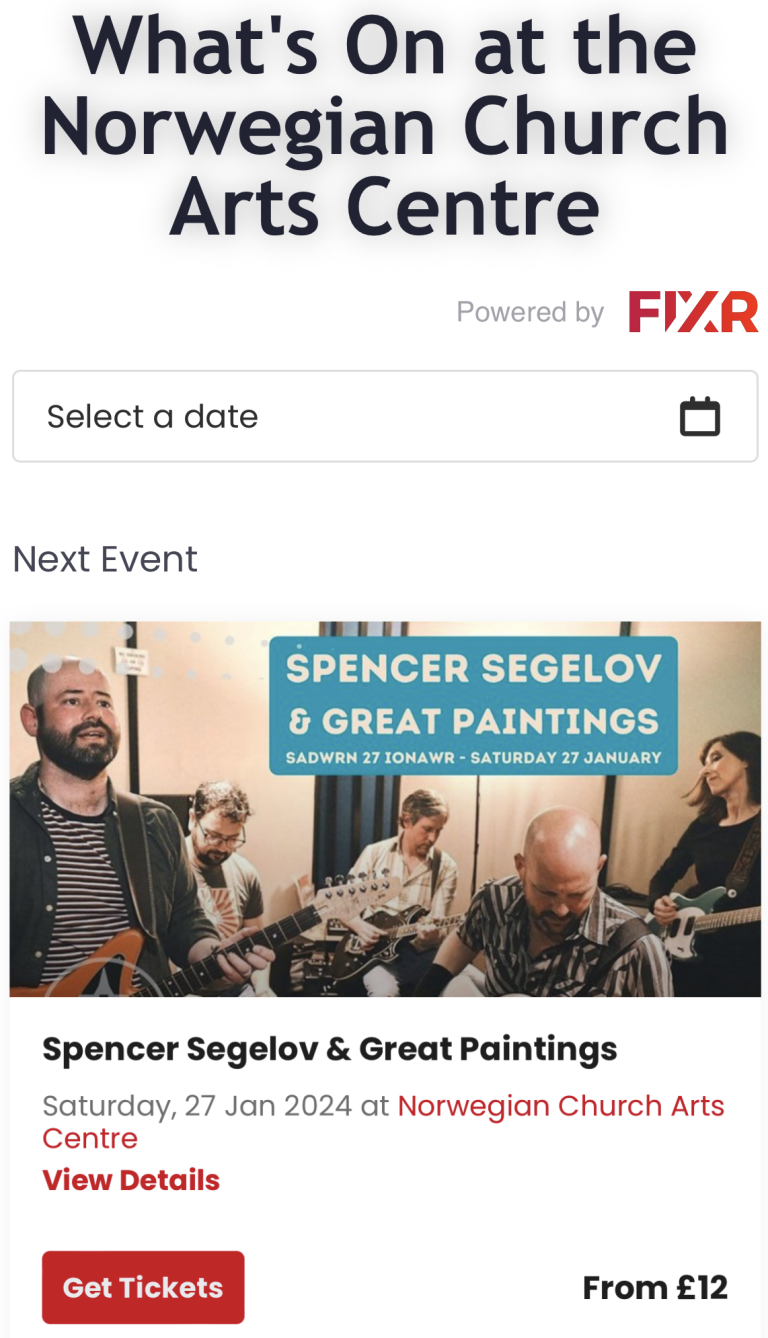768x1338 pixels.
Task: Click the Get Tickets button
Action: pyautogui.click(x=143, y=1287)
